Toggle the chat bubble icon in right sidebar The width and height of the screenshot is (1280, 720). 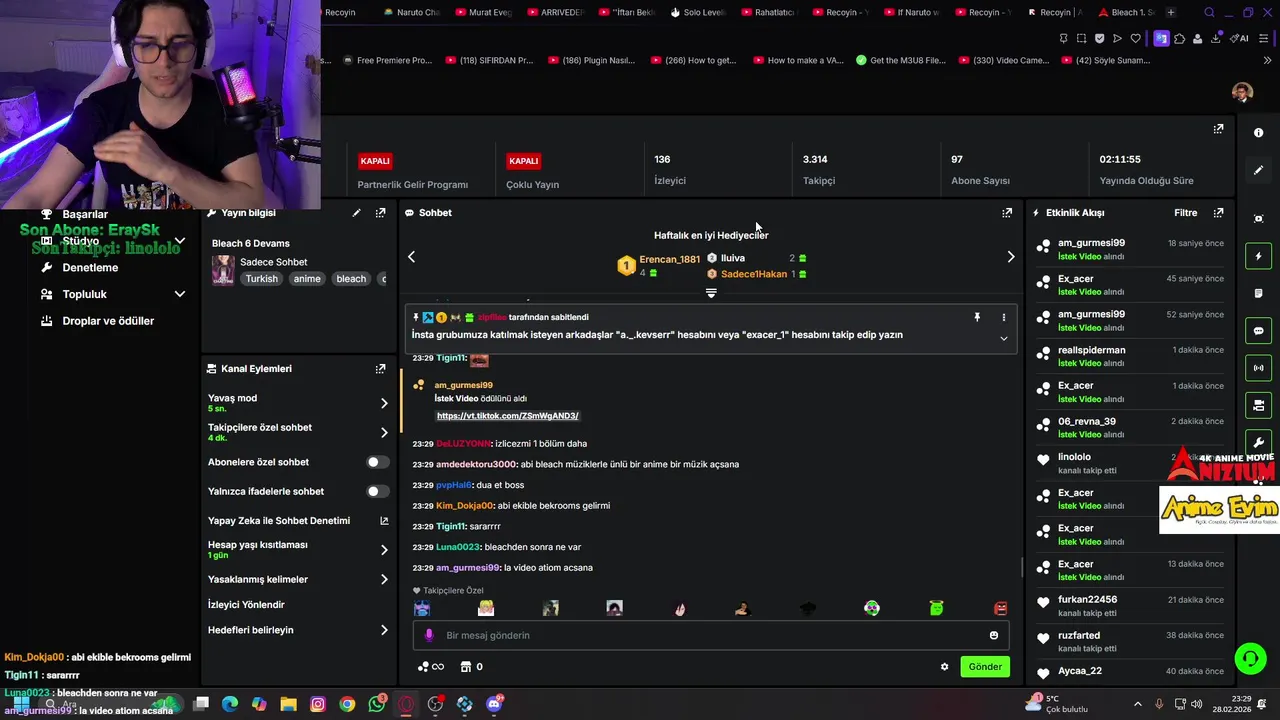click(x=1258, y=331)
